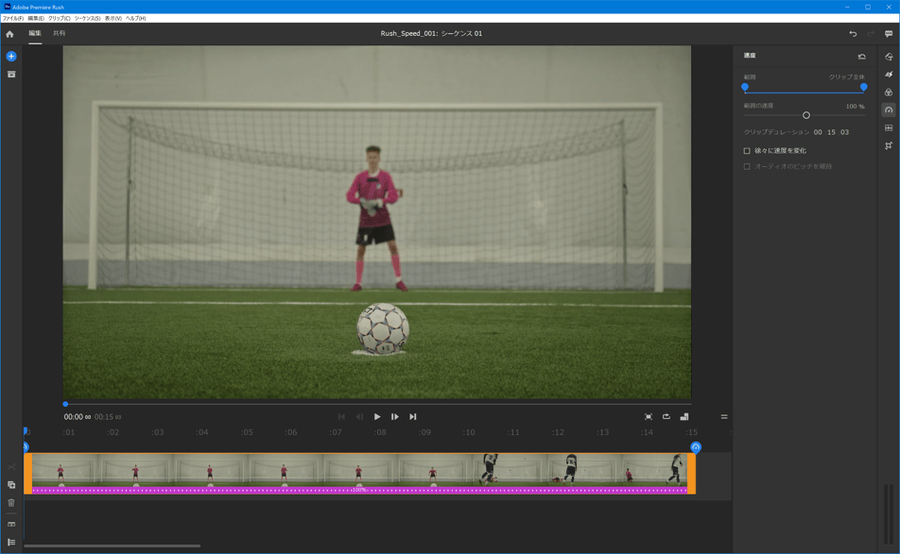Open the monitor options menu icon
This screenshot has width=900, height=554.
point(724,416)
